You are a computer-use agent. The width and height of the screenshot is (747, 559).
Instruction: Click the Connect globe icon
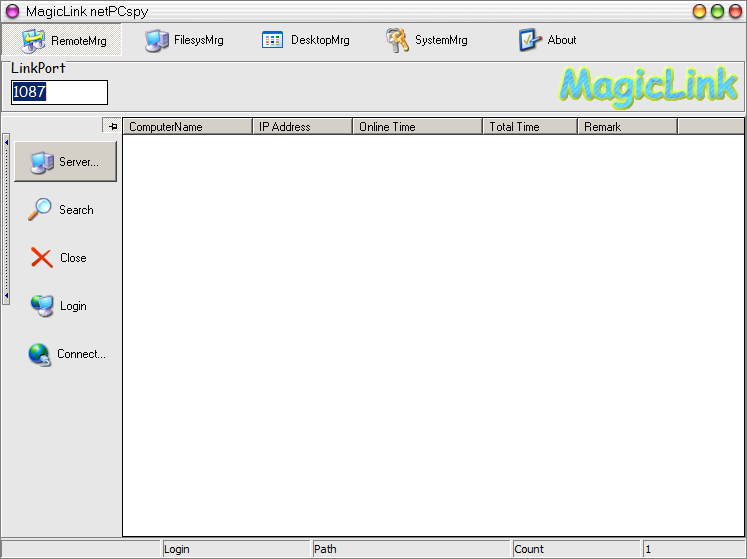(40, 354)
